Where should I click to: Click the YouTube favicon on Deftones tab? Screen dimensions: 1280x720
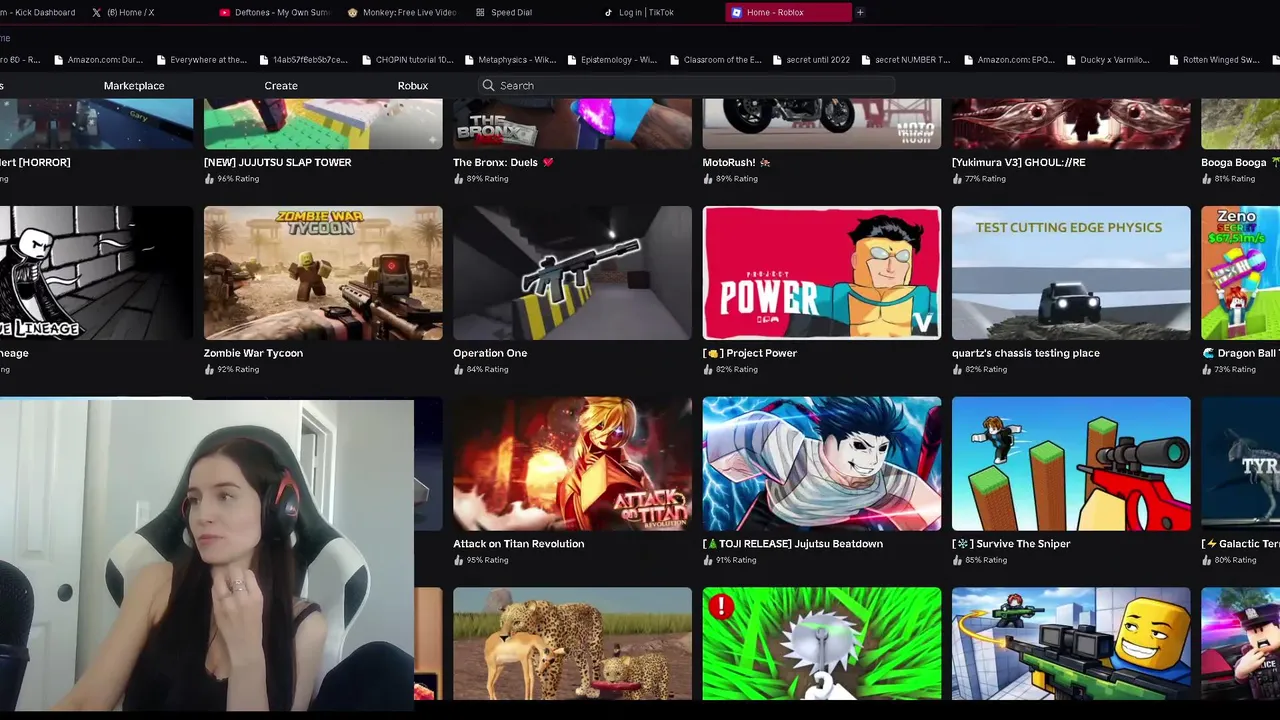(225, 12)
